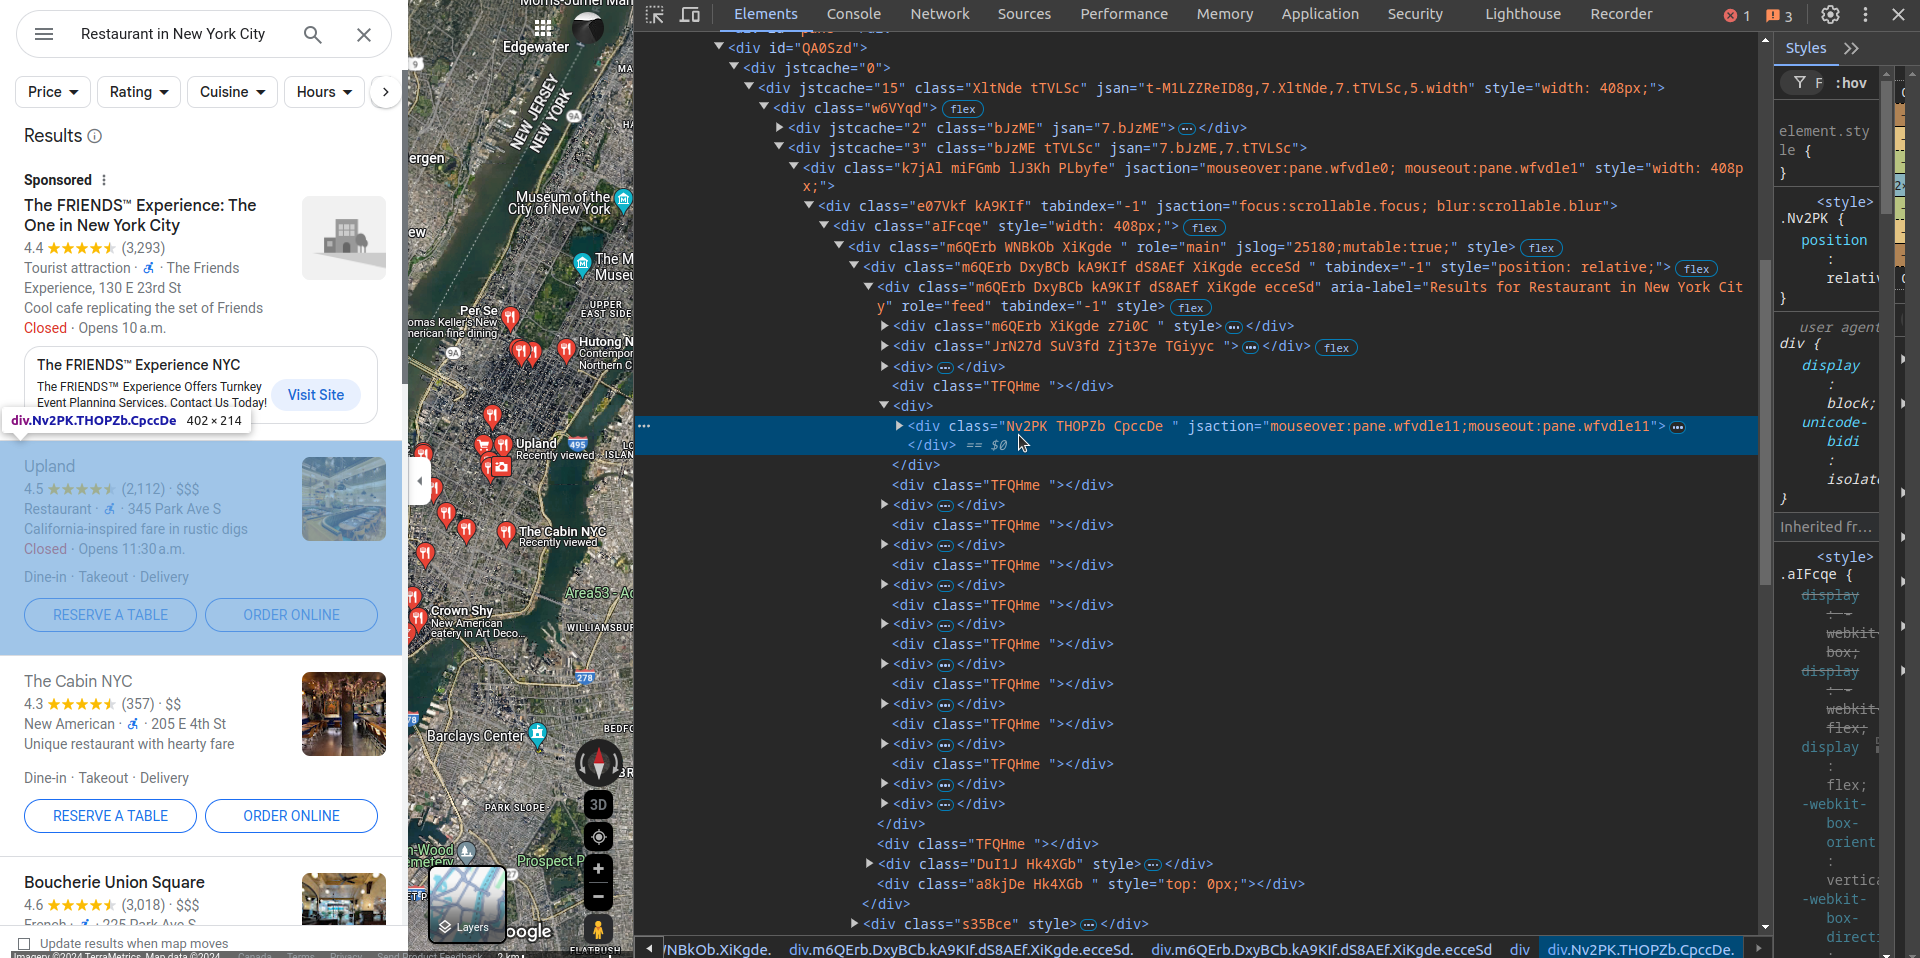Collapse the div id QA0Szd node
1920x958 pixels.
click(x=719, y=46)
